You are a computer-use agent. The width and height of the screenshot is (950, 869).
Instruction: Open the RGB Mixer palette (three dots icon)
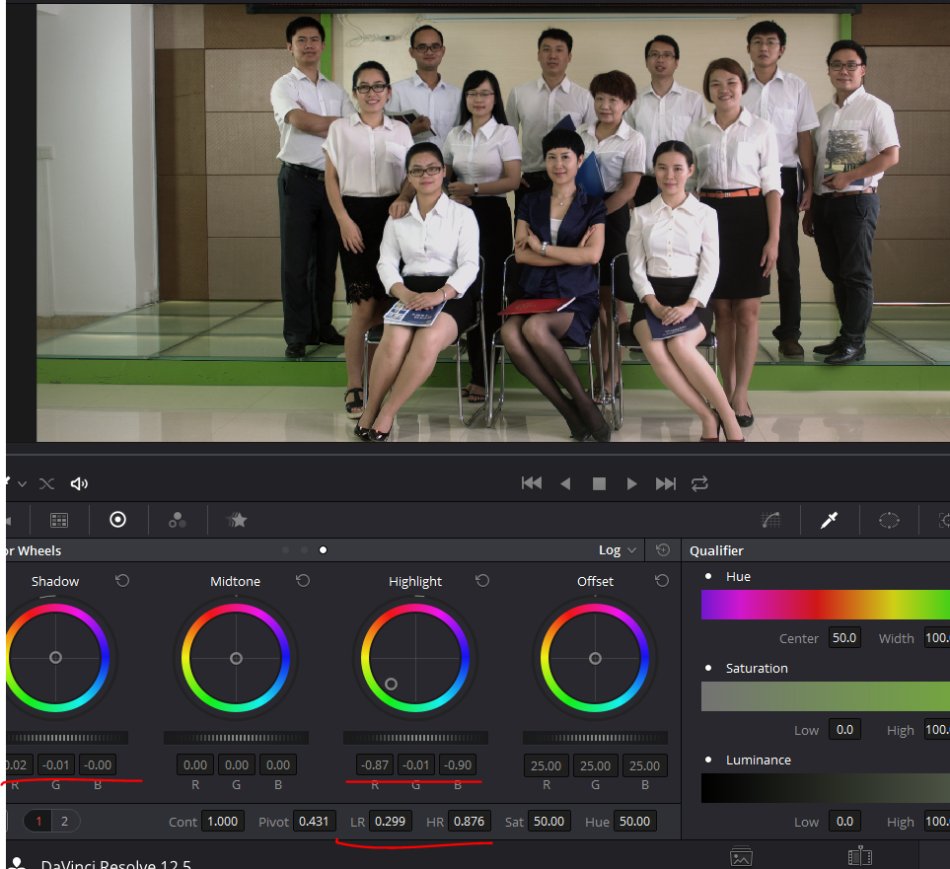point(177,519)
